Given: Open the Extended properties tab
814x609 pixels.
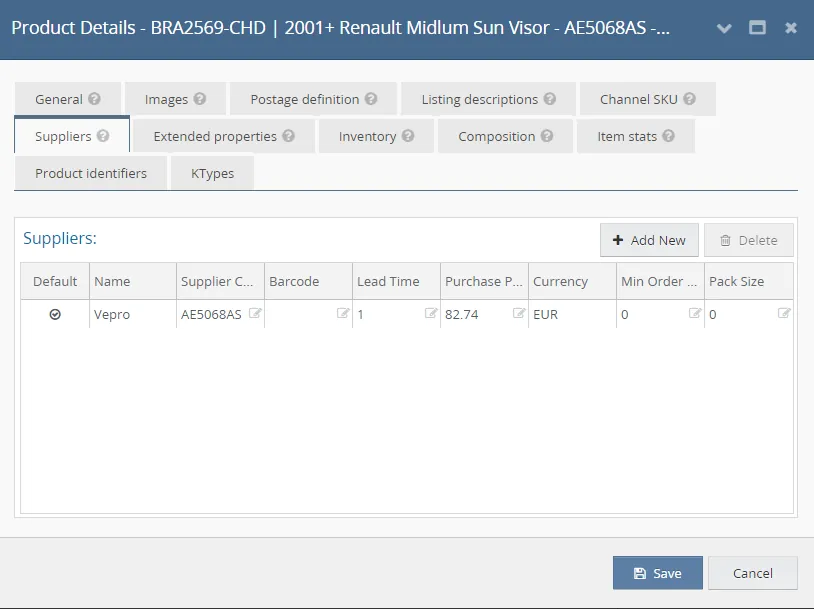Looking at the screenshot, I should point(224,136).
